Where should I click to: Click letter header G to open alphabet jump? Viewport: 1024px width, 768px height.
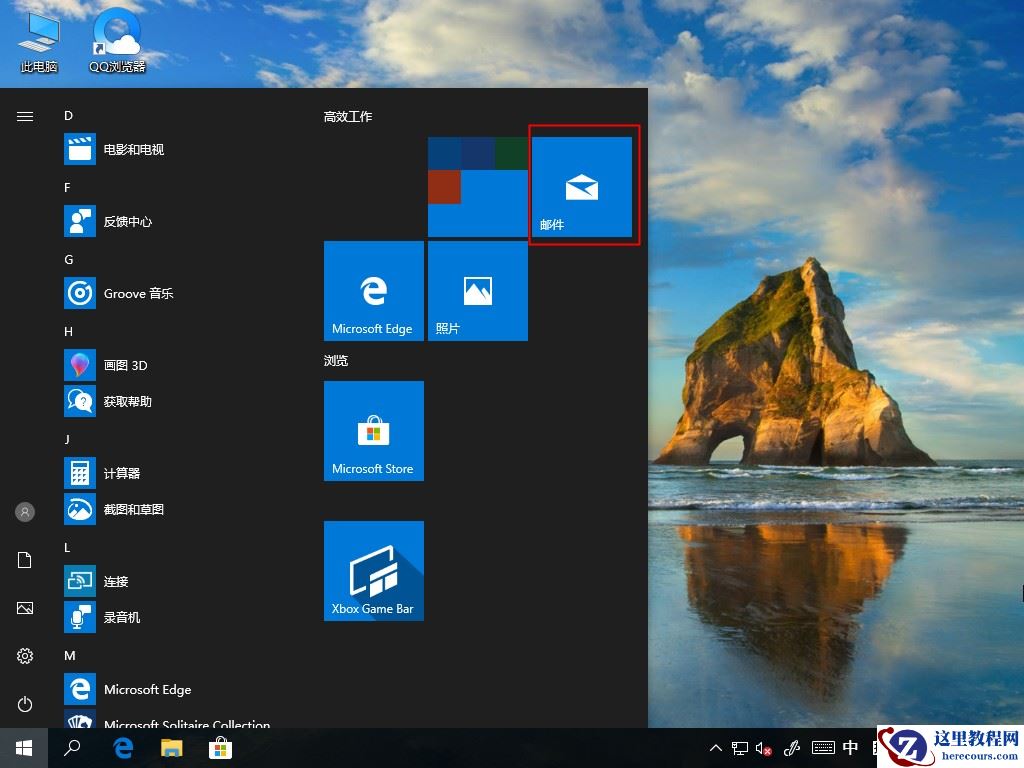[67, 259]
